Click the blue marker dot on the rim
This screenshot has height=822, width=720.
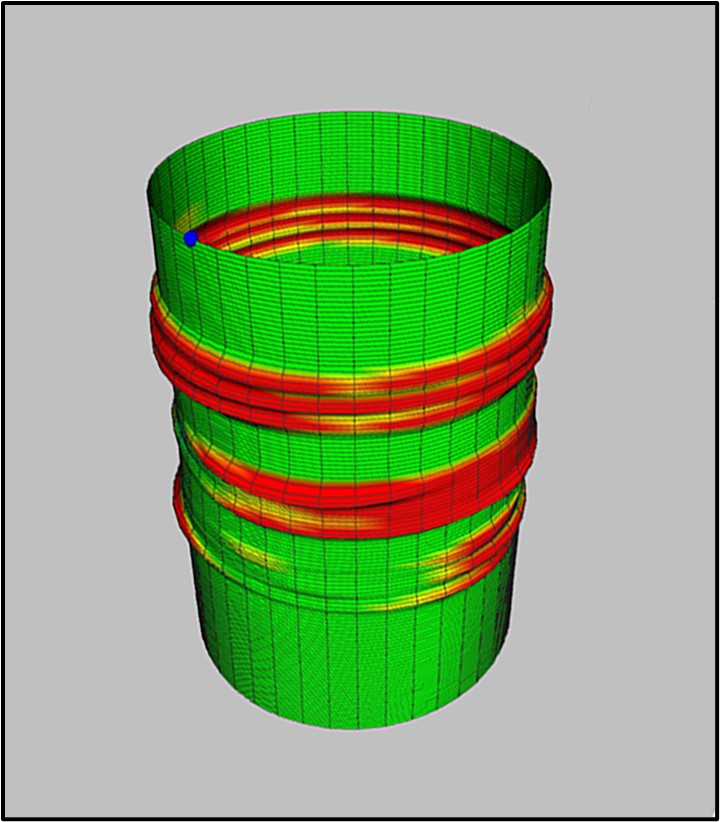click(191, 238)
